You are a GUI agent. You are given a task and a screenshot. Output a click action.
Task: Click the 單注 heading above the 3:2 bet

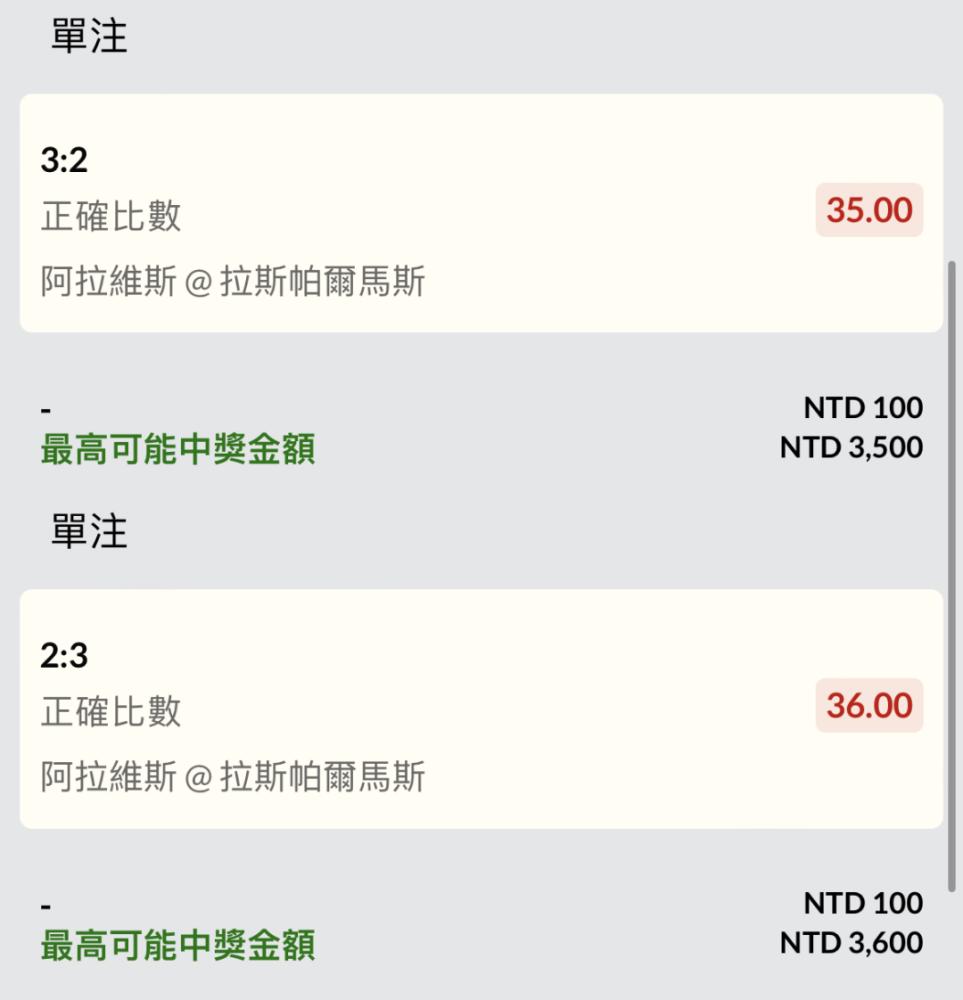(x=89, y=36)
